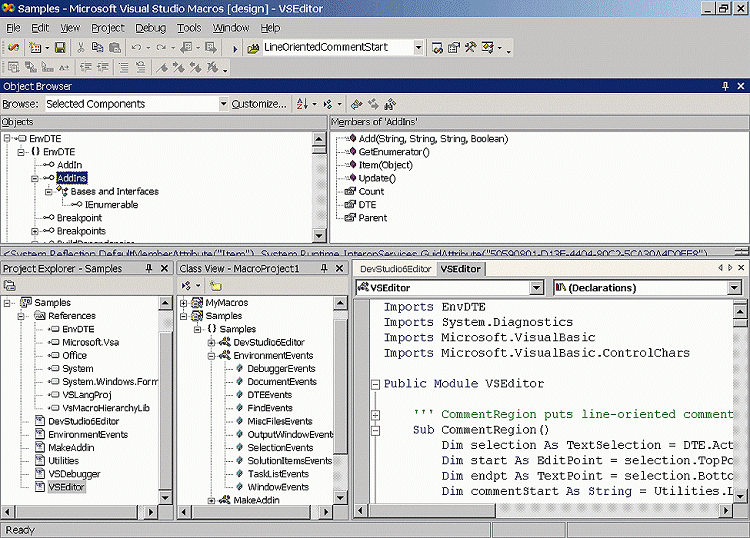Expand the Breakpoints node in Objects tree
The image size is (750, 538).
tap(34, 231)
